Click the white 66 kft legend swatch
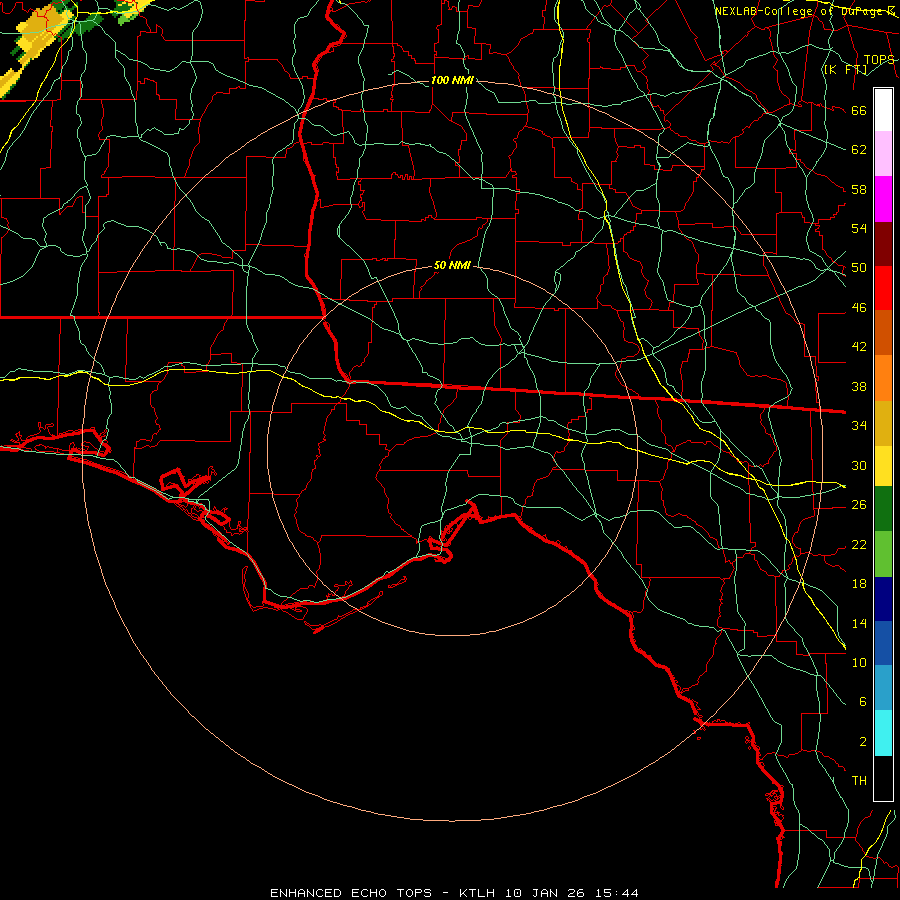Screen dimensions: 900x900 [883, 110]
